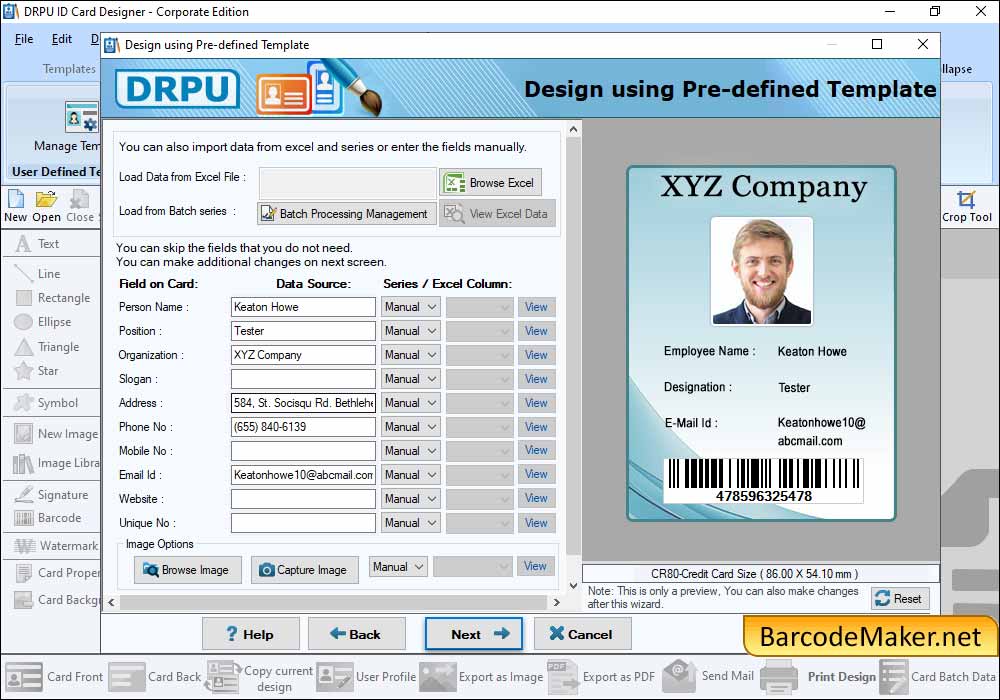The width and height of the screenshot is (1000, 700).
Task: Select the Triangle shape tool
Action: pos(47,347)
